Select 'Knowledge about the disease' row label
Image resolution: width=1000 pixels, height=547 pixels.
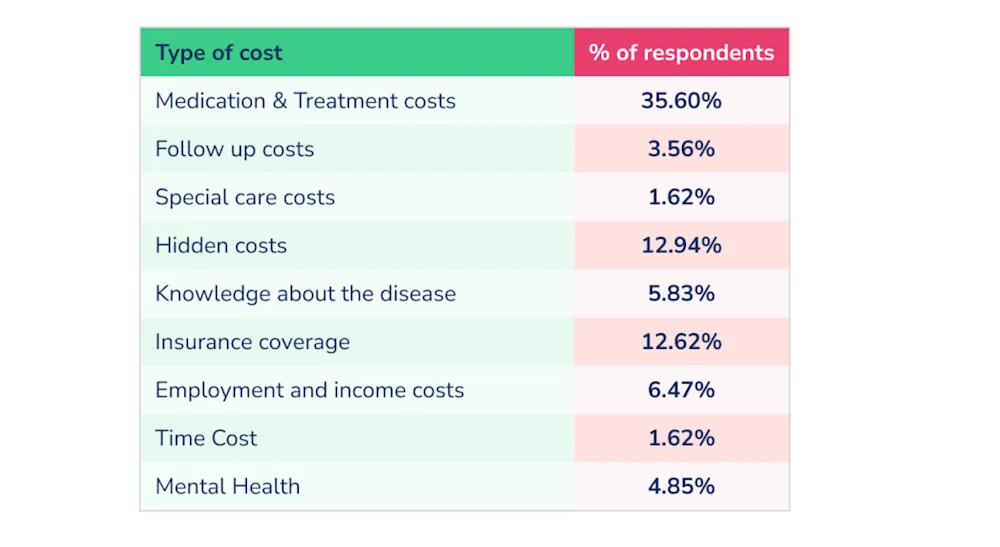coord(305,294)
